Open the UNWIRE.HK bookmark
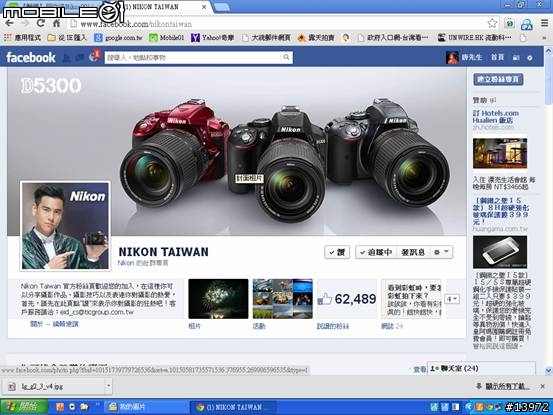The width and height of the screenshot is (553, 415). click(475, 37)
